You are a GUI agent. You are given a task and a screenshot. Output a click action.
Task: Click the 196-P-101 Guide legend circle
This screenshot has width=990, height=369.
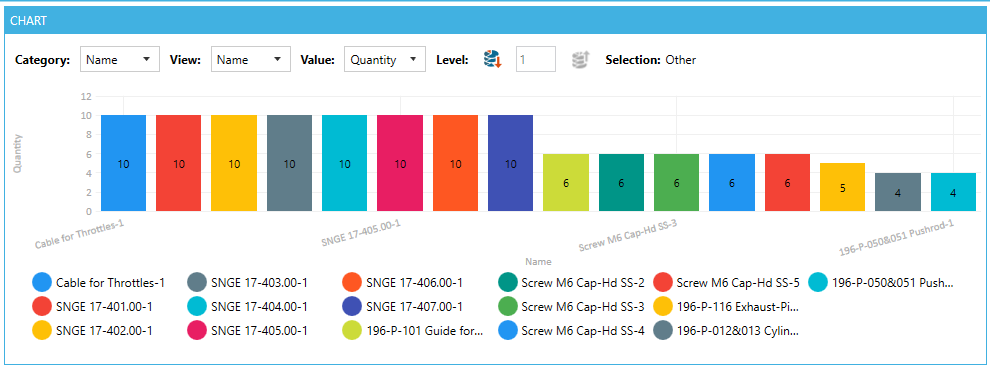coord(352,330)
